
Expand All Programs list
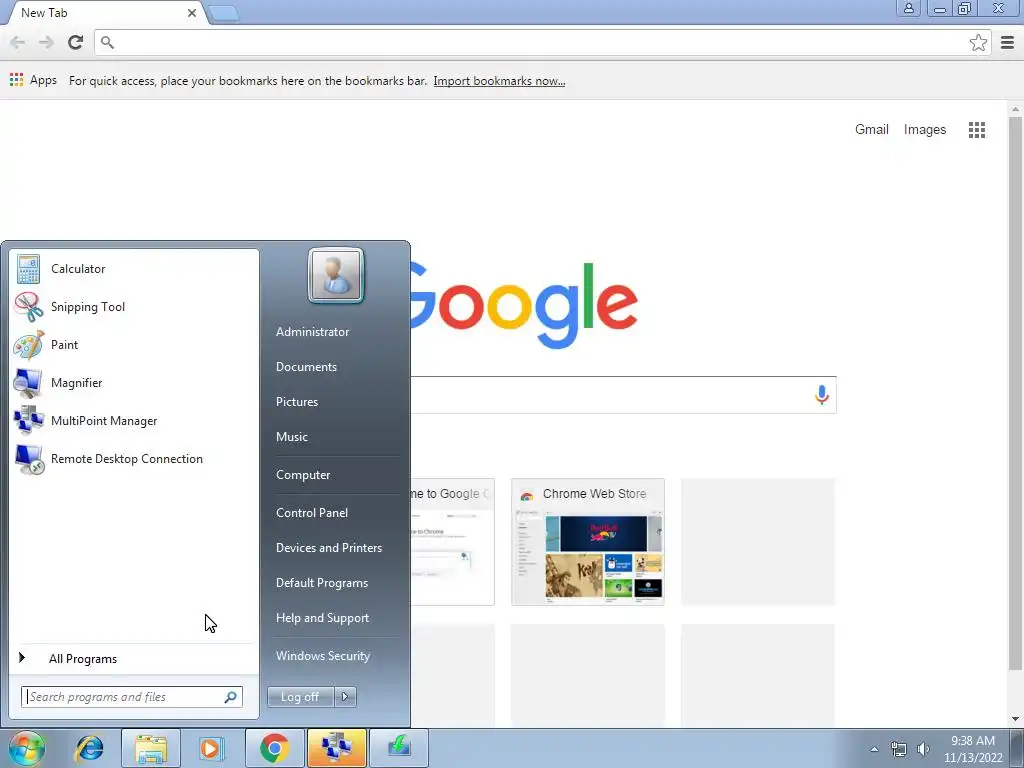(134, 659)
